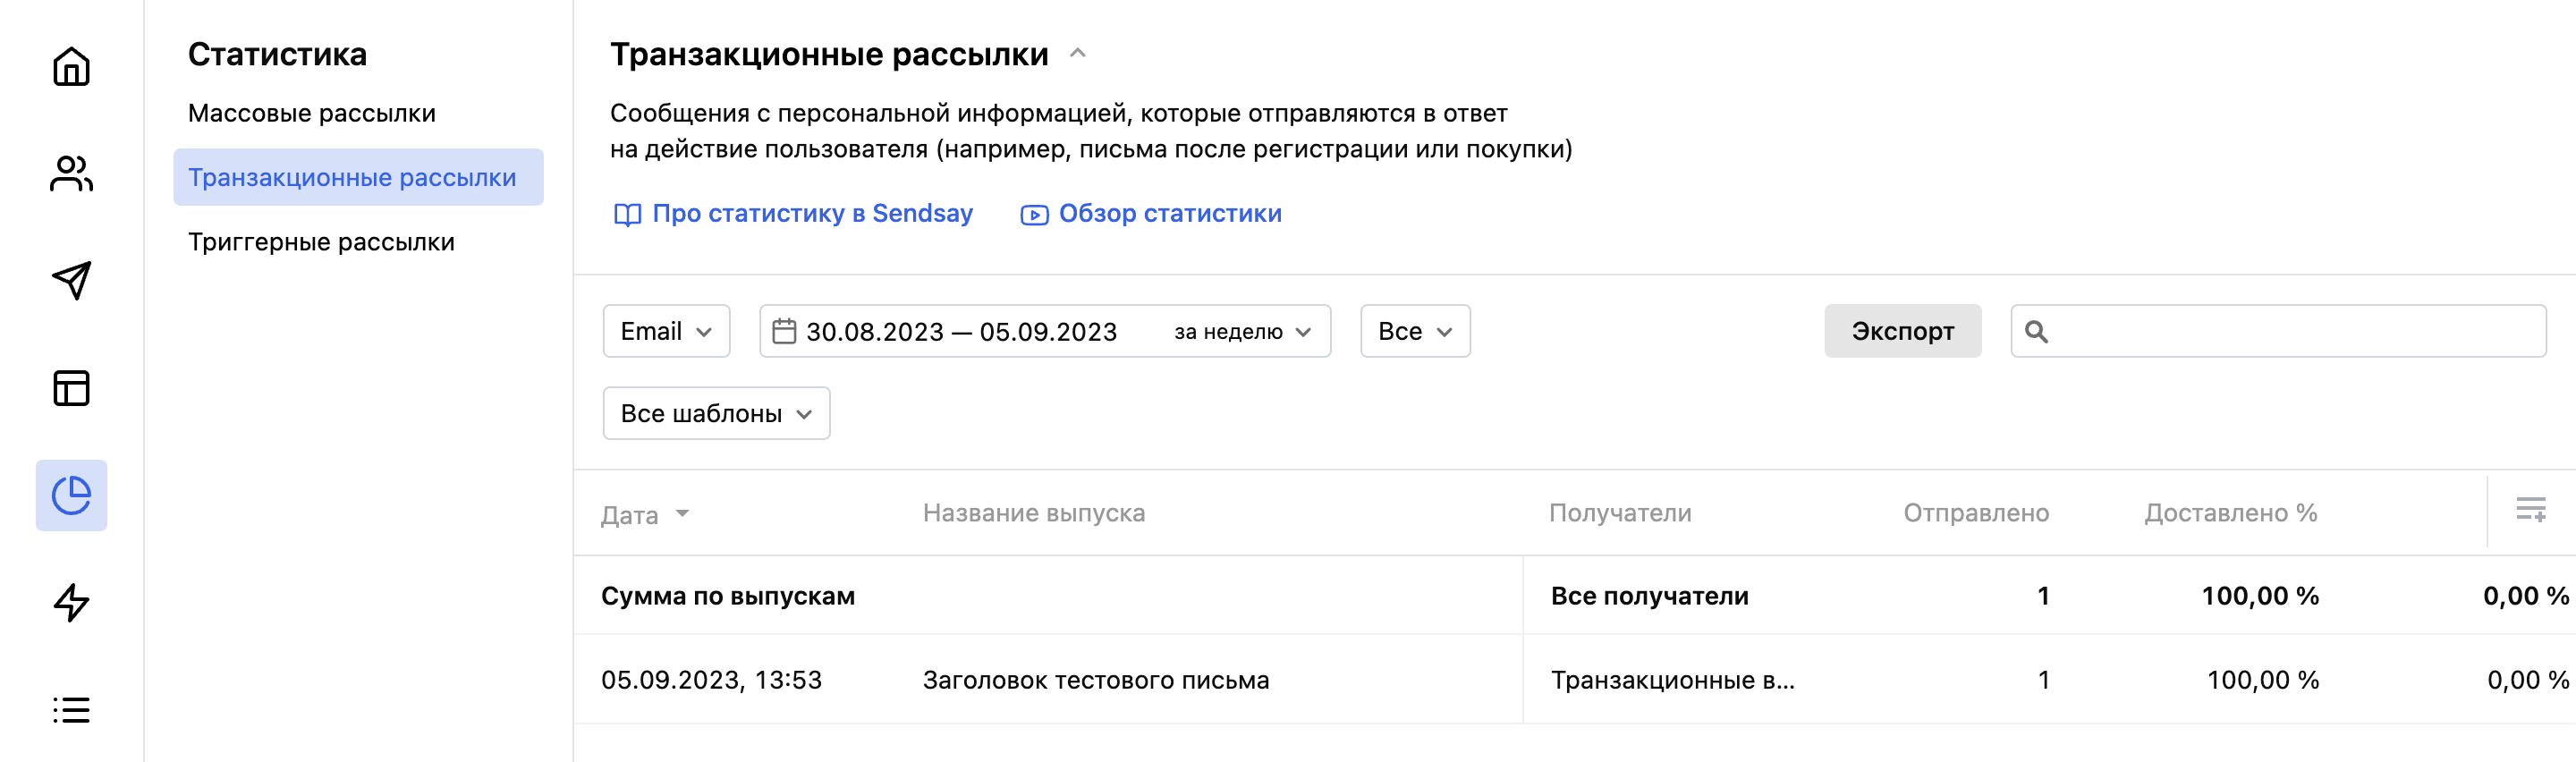Open the list icon in sidebar

(71, 710)
